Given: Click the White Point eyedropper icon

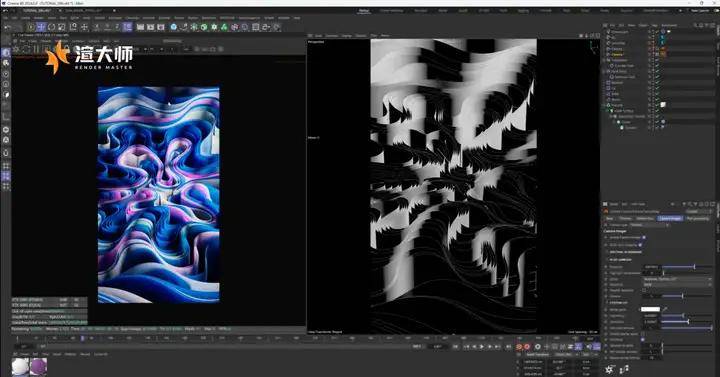Looking at the screenshot, I should pos(665,309).
